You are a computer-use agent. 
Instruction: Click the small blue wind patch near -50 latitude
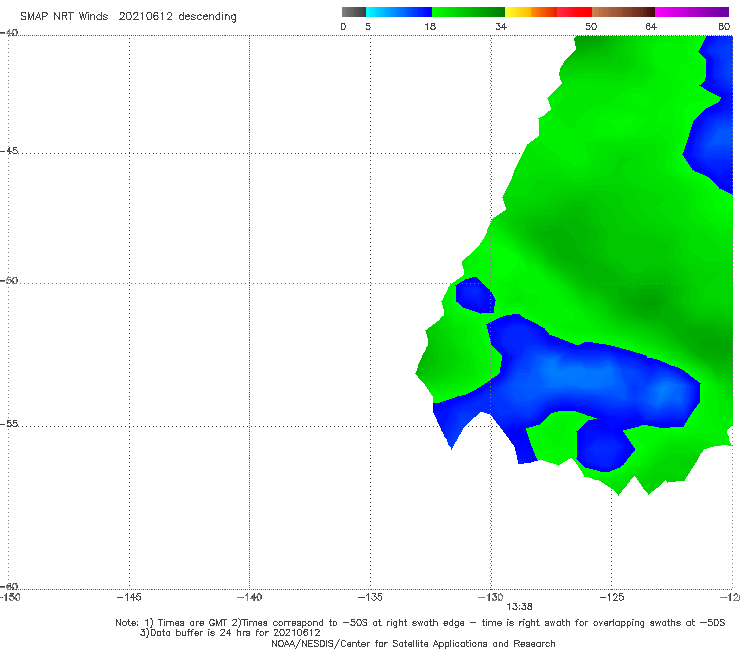tap(475, 295)
